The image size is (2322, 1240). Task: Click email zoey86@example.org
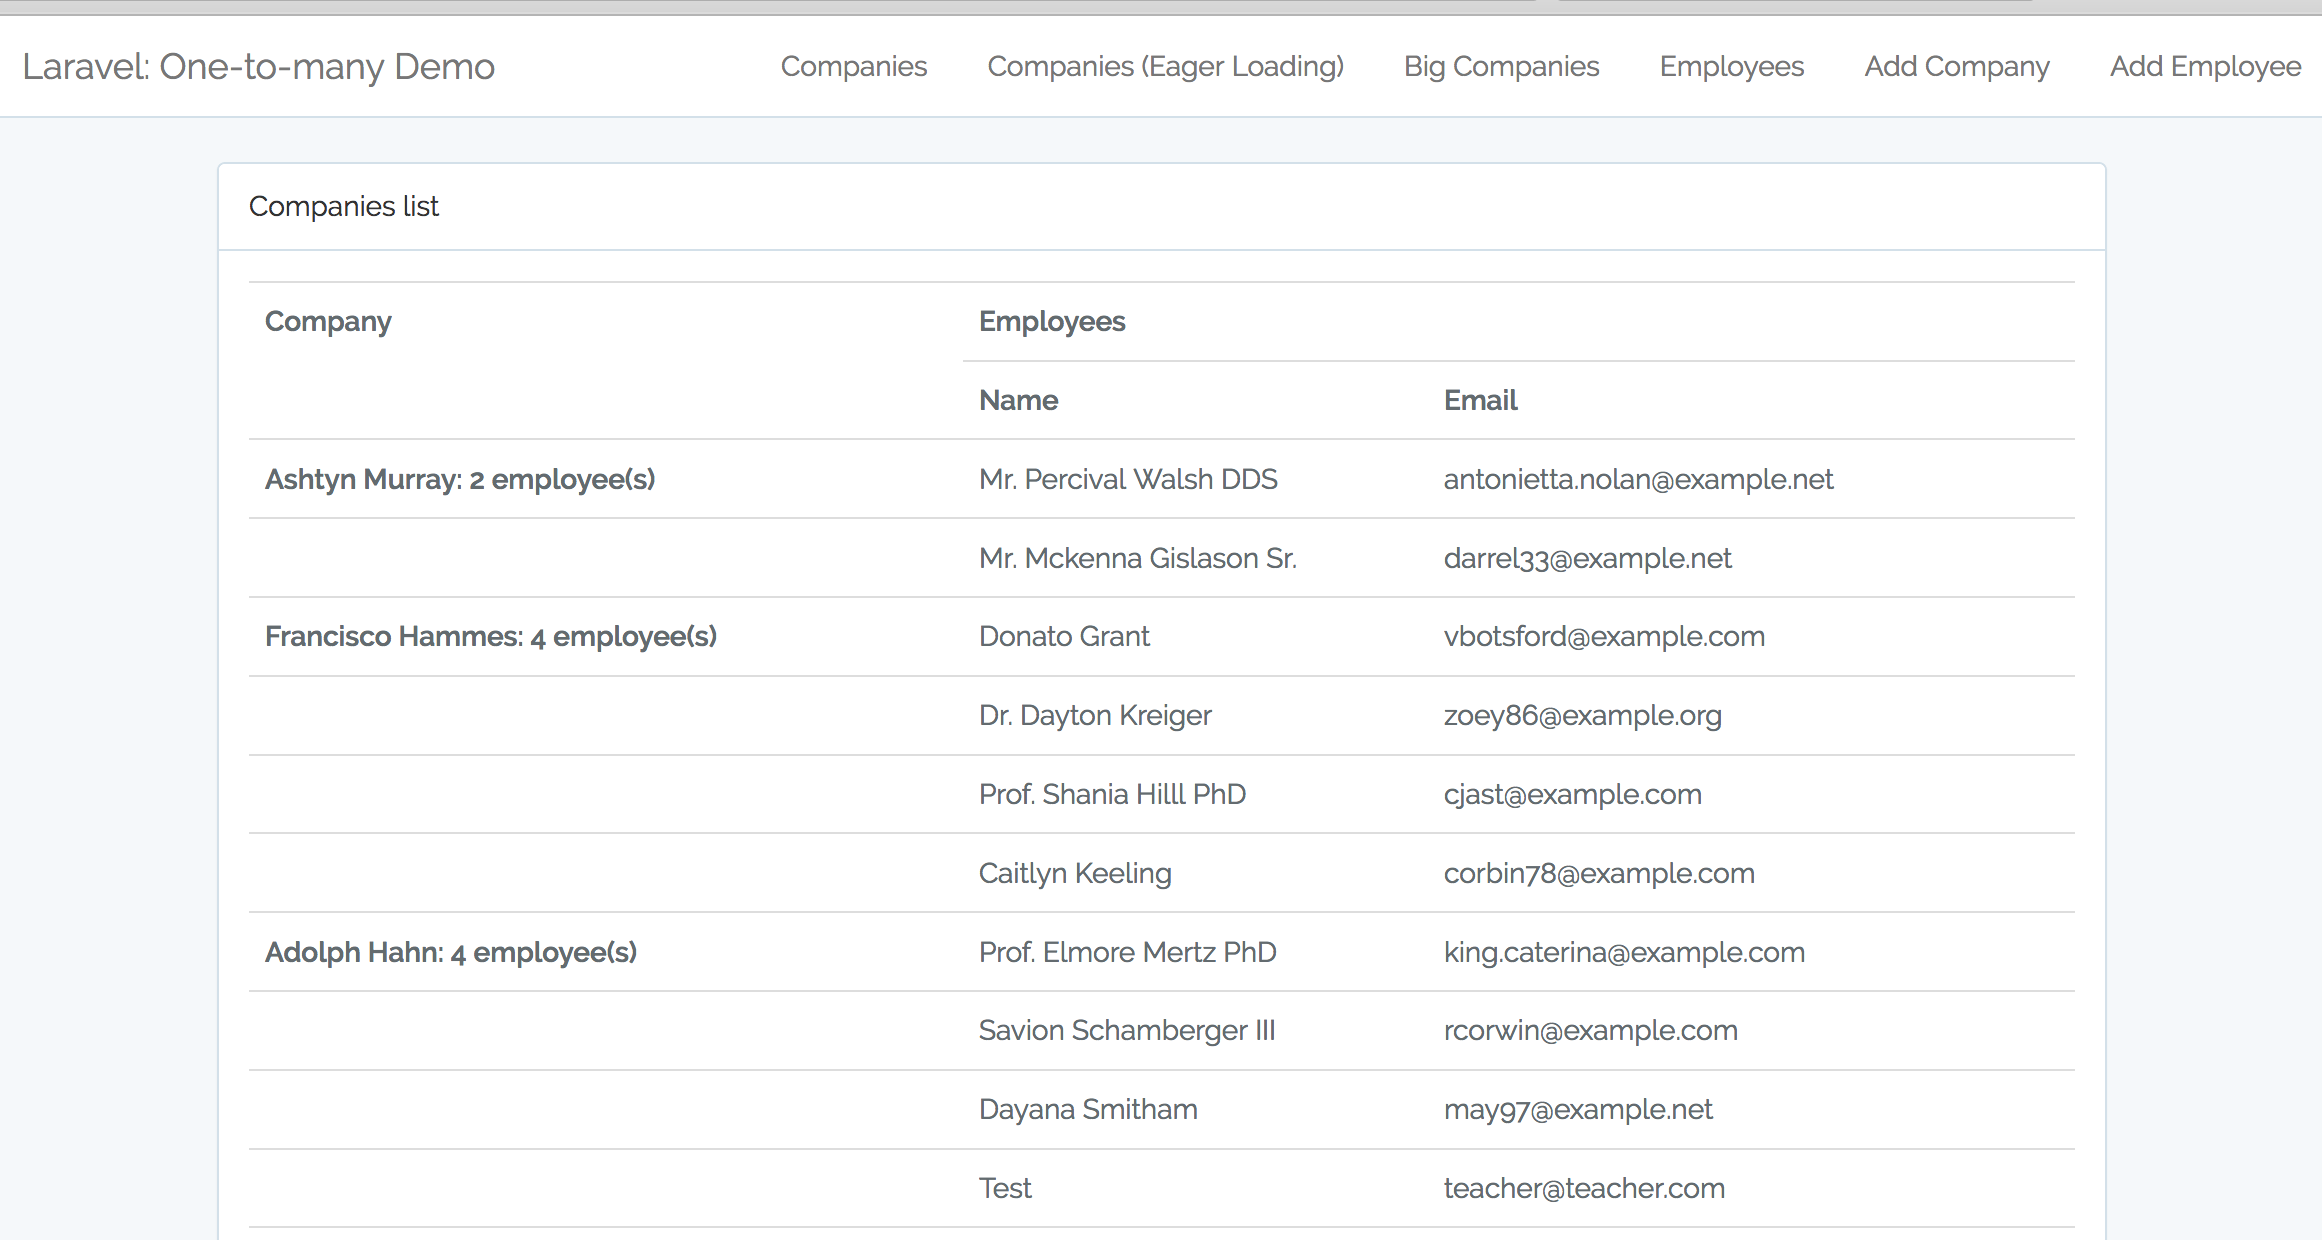click(x=1582, y=715)
